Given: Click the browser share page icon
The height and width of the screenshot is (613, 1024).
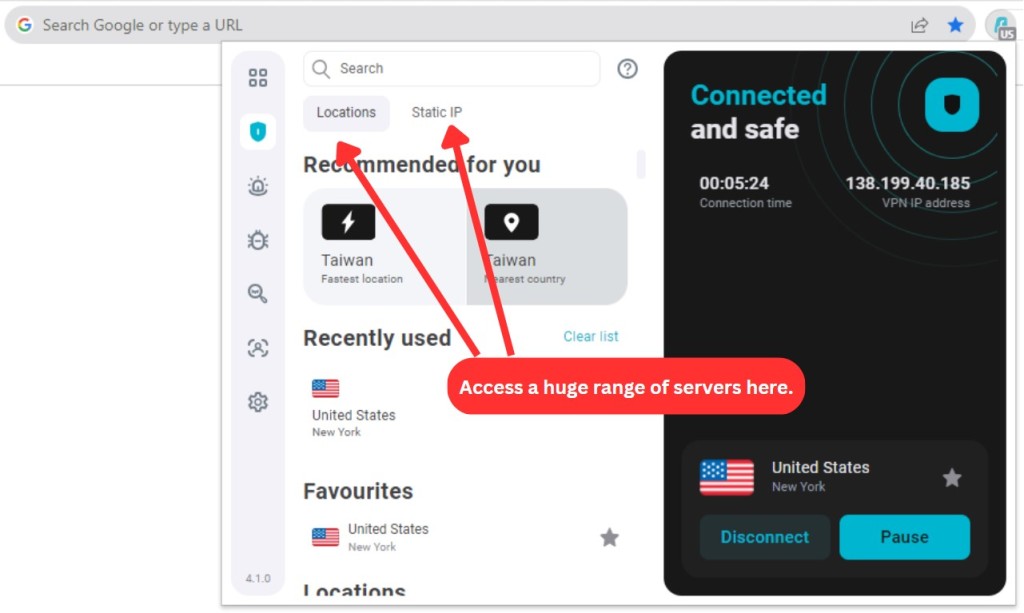Looking at the screenshot, I should [920, 25].
